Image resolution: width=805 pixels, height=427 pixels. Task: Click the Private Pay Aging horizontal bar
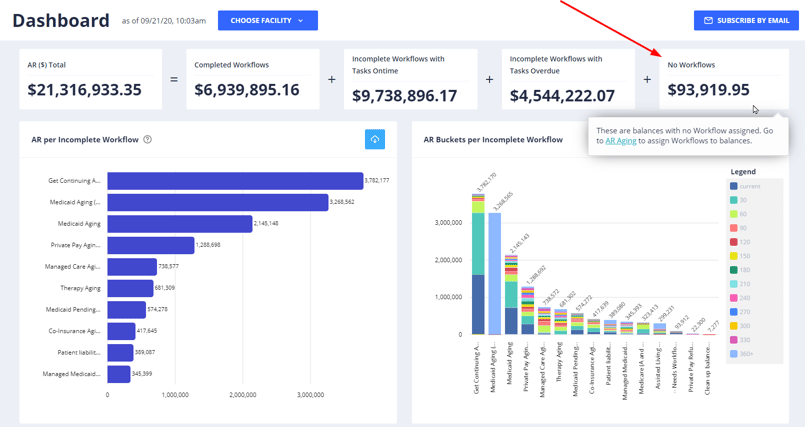coord(151,244)
